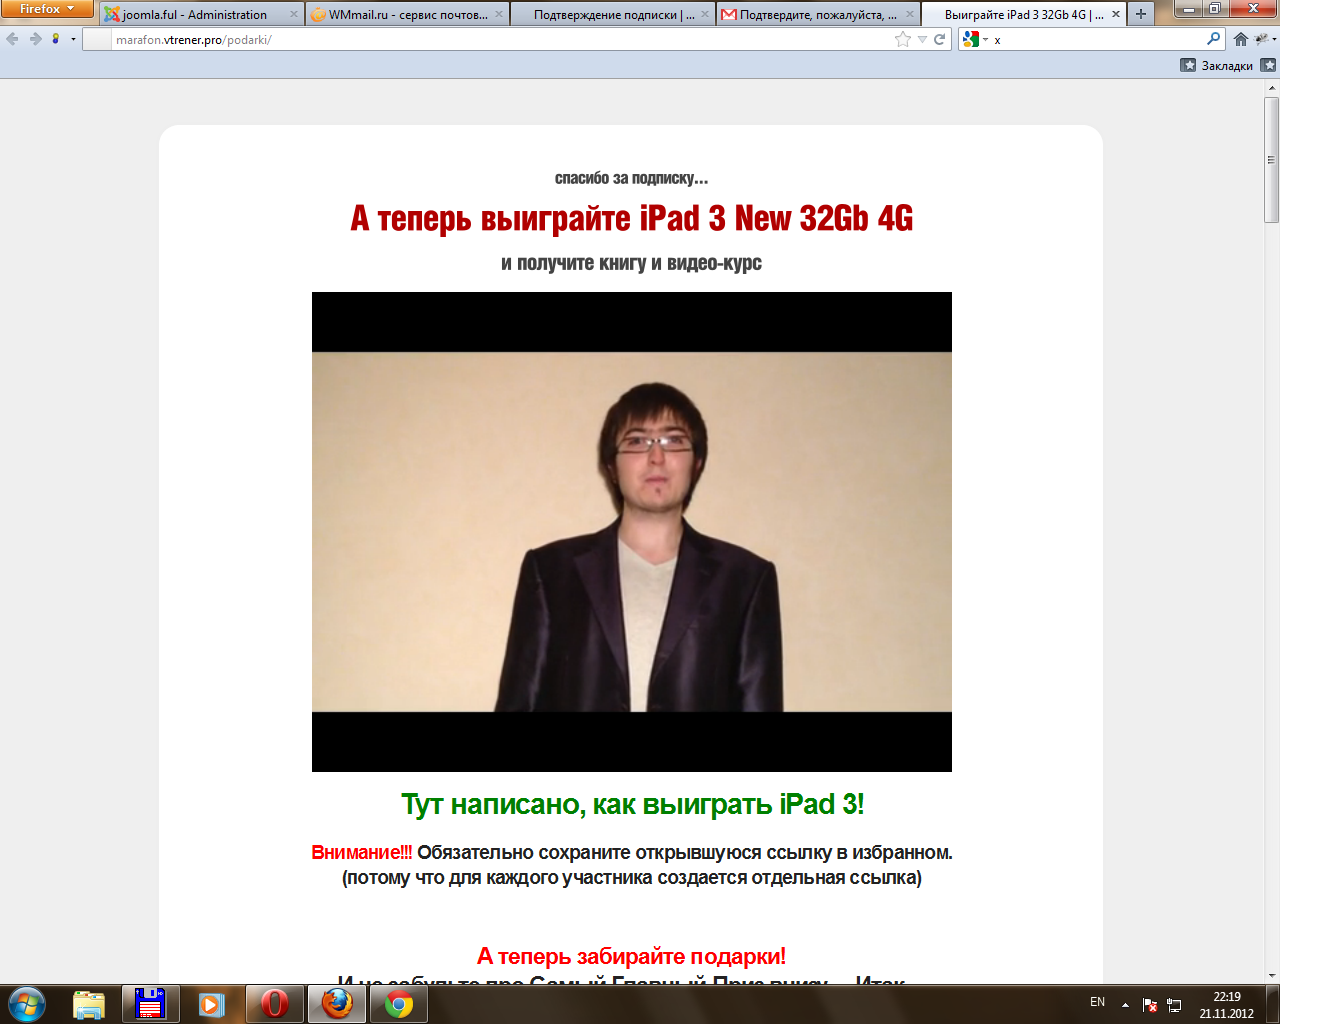The height and width of the screenshot is (1024, 1332).
Task: Go to the home page icon
Action: coord(1241,39)
